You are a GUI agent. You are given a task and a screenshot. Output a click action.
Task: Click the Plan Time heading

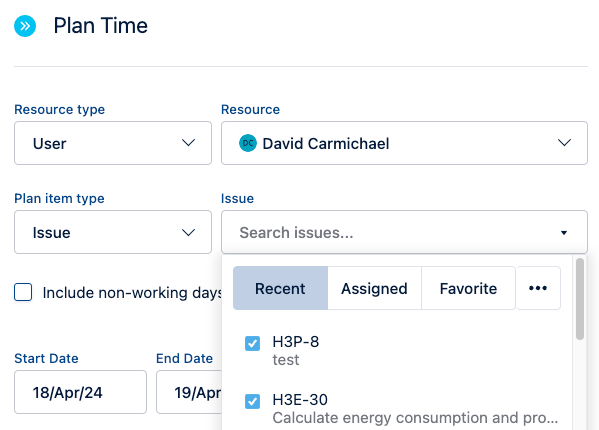pos(100,26)
